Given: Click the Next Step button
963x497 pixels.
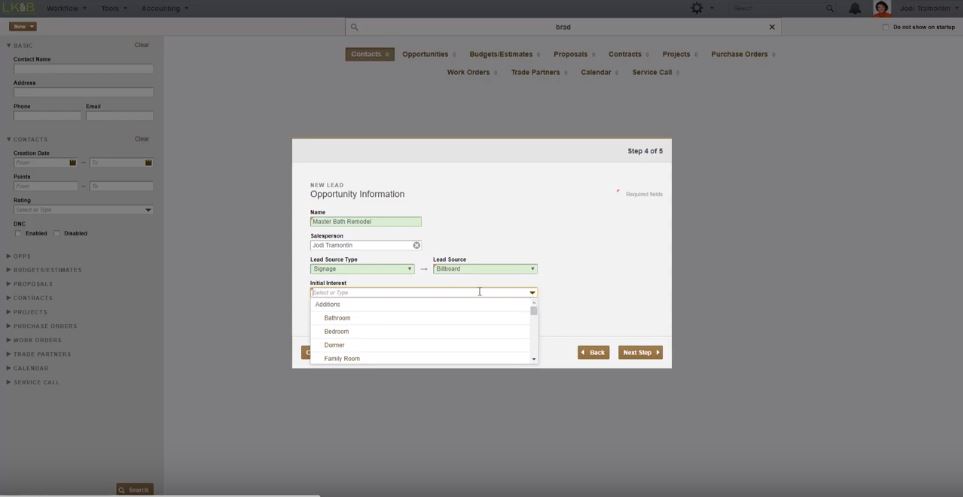Looking at the screenshot, I should pos(640,352).
